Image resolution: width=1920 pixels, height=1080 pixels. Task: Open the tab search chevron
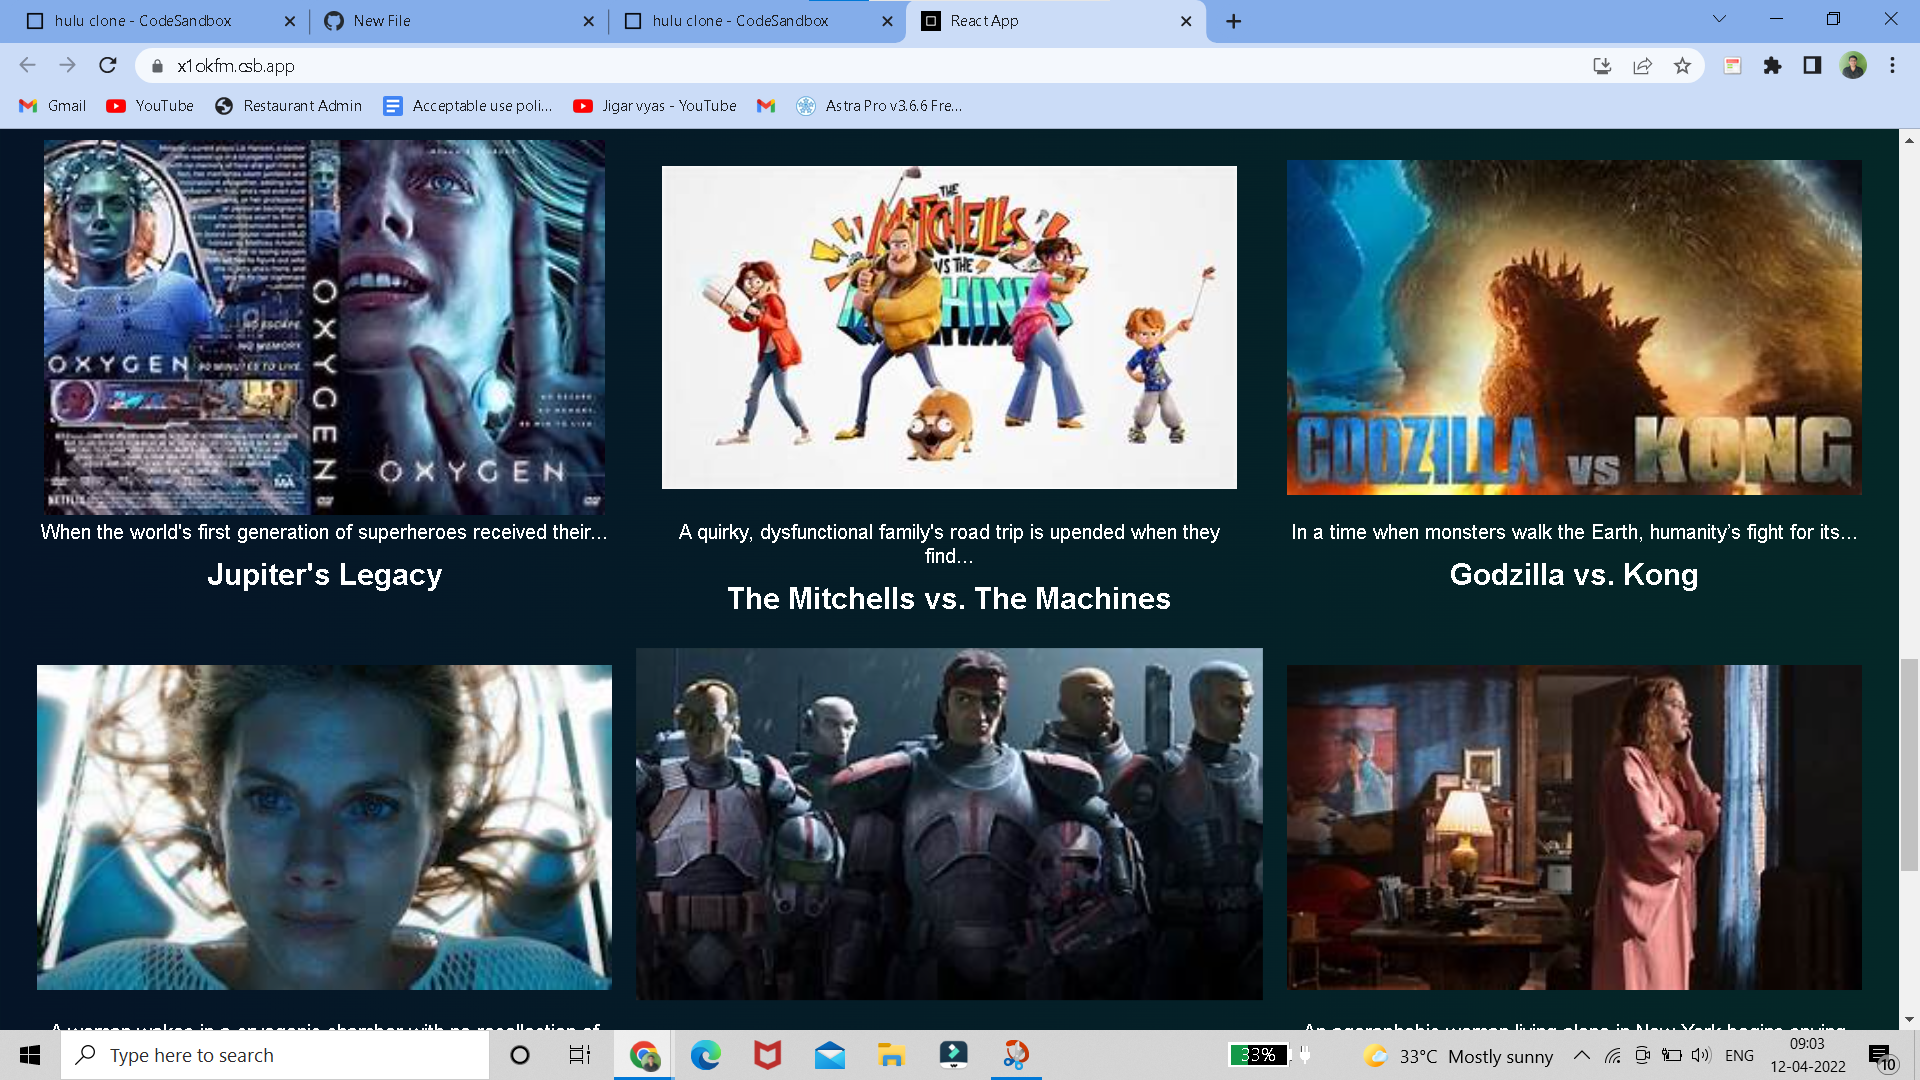(1718, 18)
